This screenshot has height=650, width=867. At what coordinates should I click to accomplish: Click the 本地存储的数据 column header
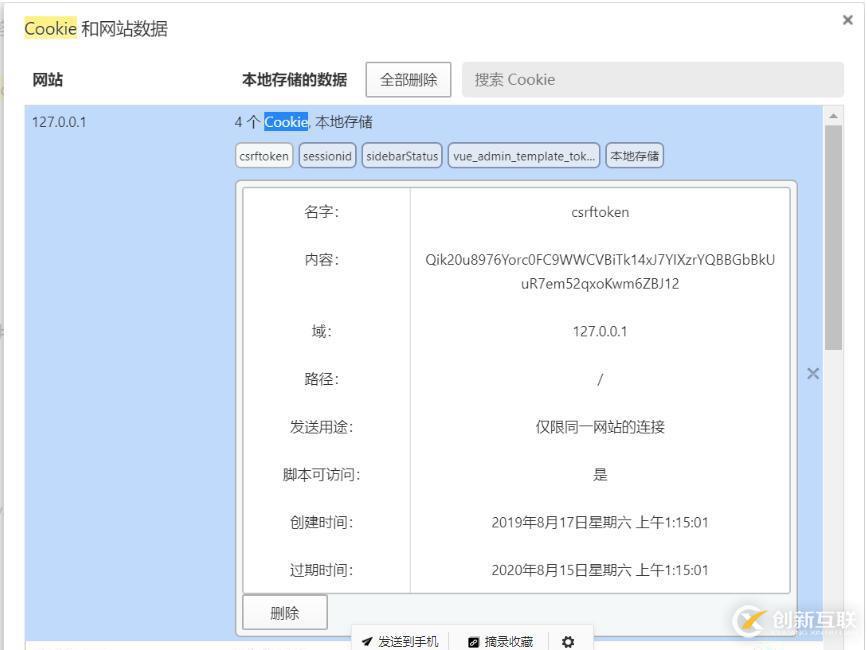294,80
